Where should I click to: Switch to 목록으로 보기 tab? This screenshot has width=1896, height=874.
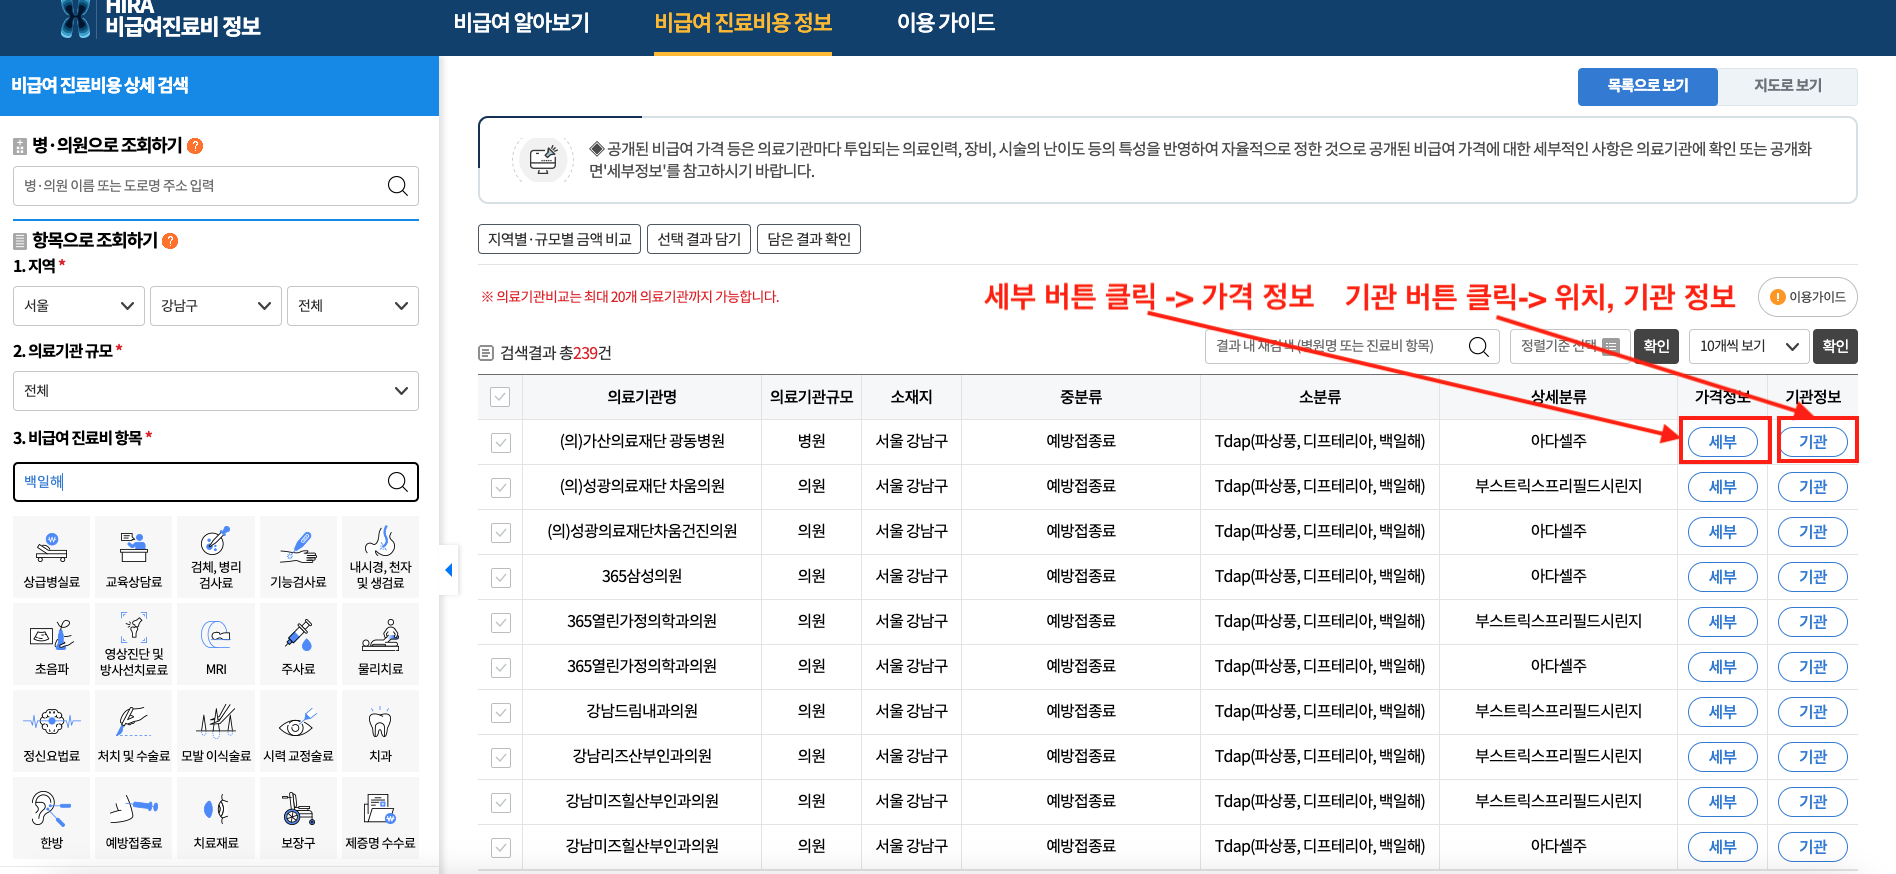tap(1648, 86)
